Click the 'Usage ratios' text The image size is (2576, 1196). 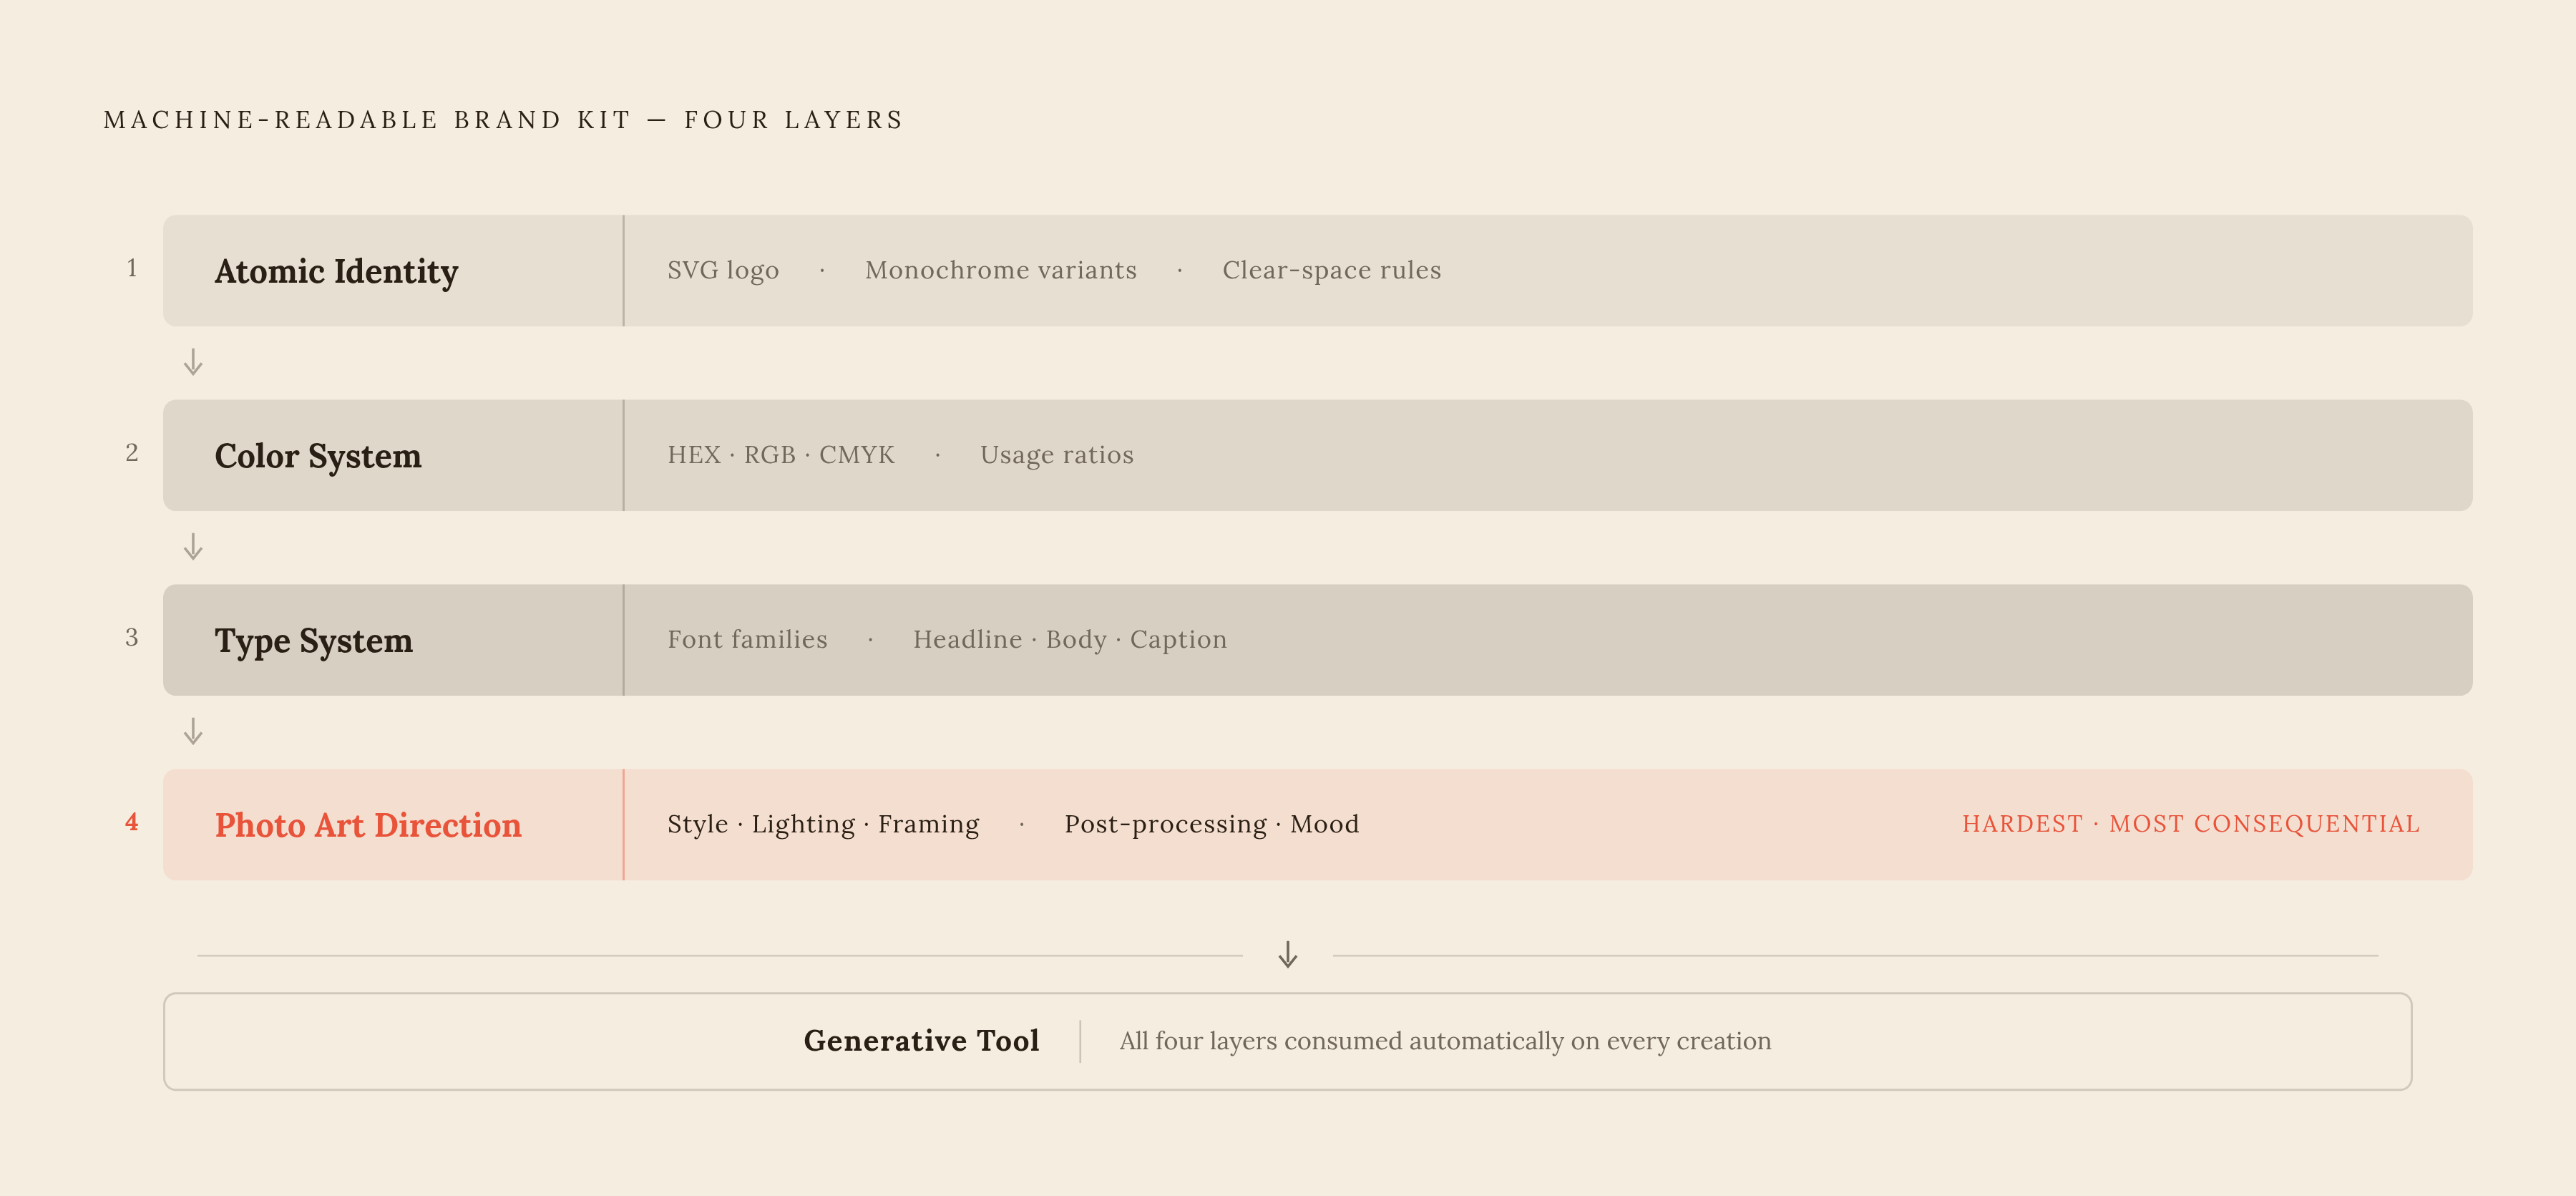pos(1057,455)
